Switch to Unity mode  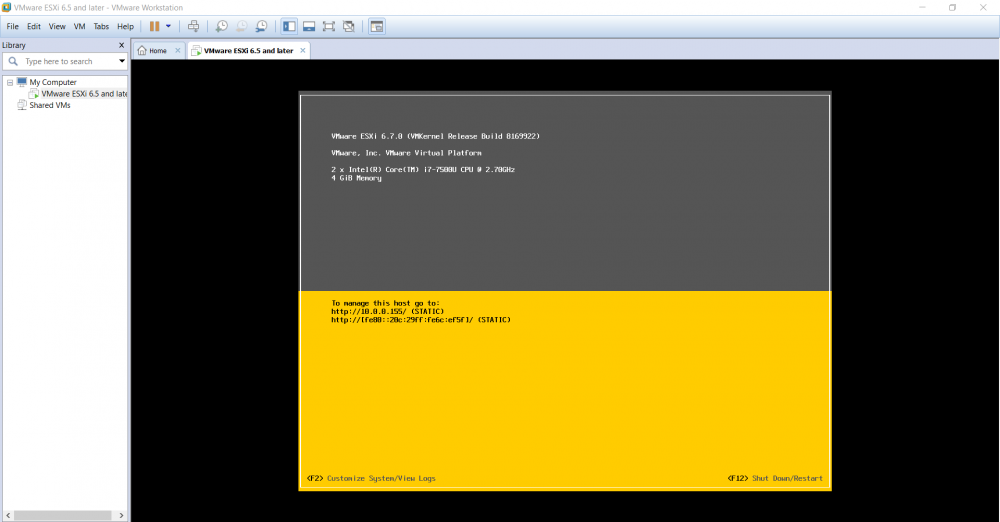(348, 26)
